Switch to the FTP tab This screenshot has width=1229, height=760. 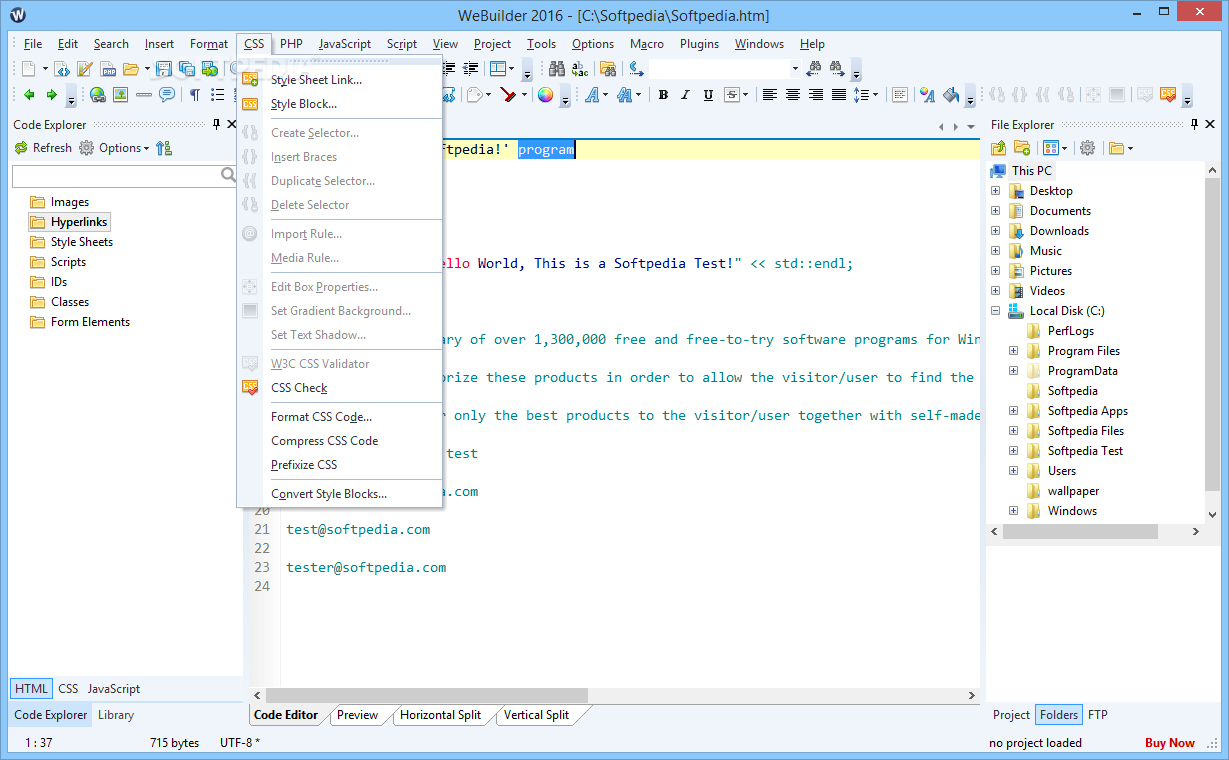tap(1097, 715)
